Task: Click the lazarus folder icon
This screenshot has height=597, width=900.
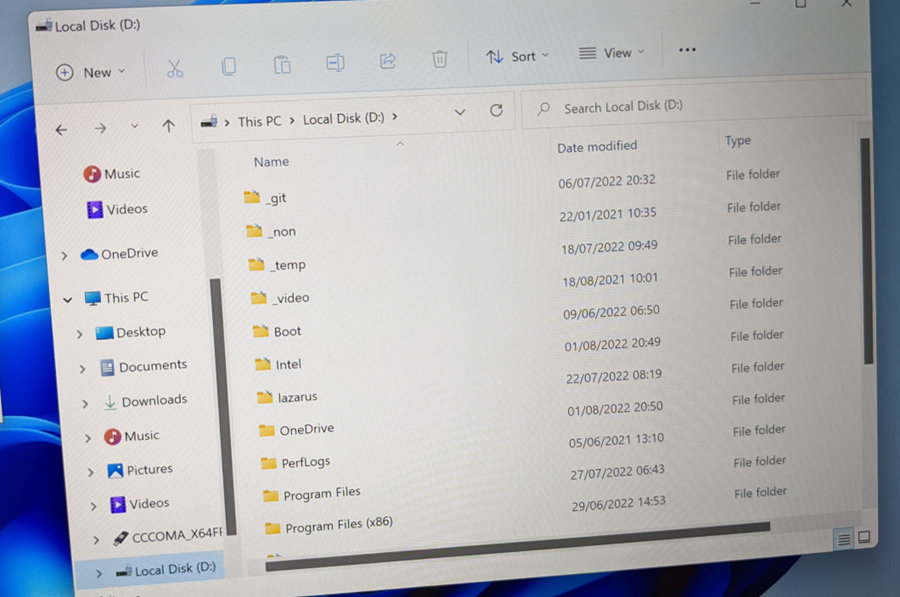Action: 265,396
